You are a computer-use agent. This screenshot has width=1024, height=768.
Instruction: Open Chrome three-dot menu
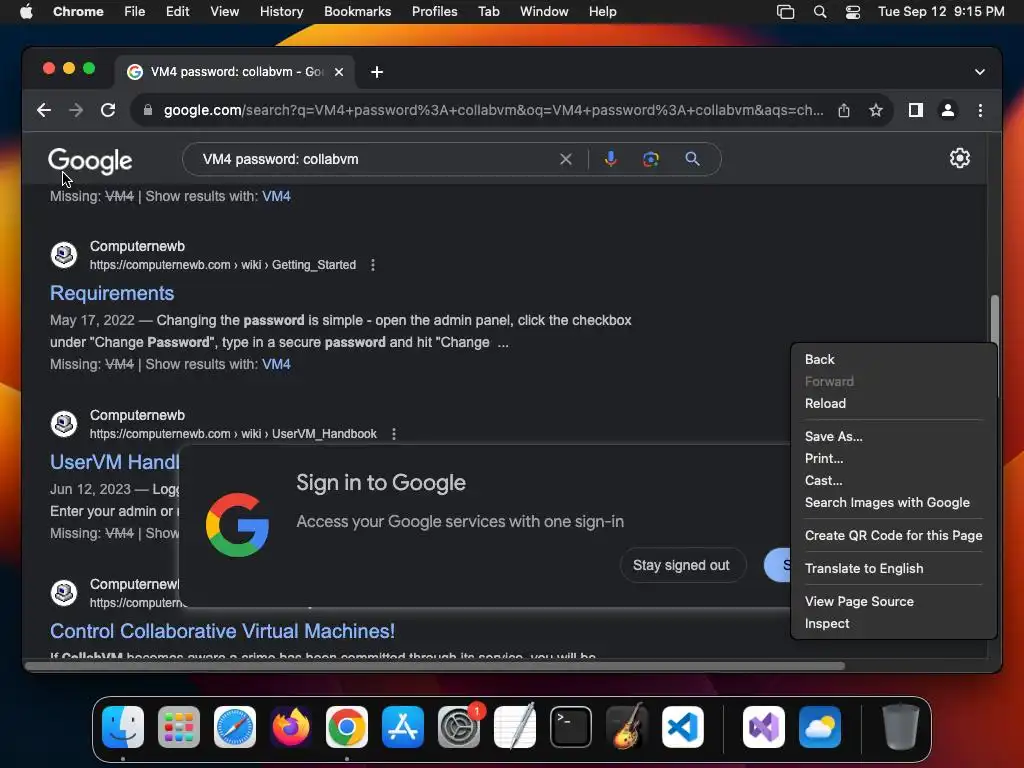[x=980, y=110]
